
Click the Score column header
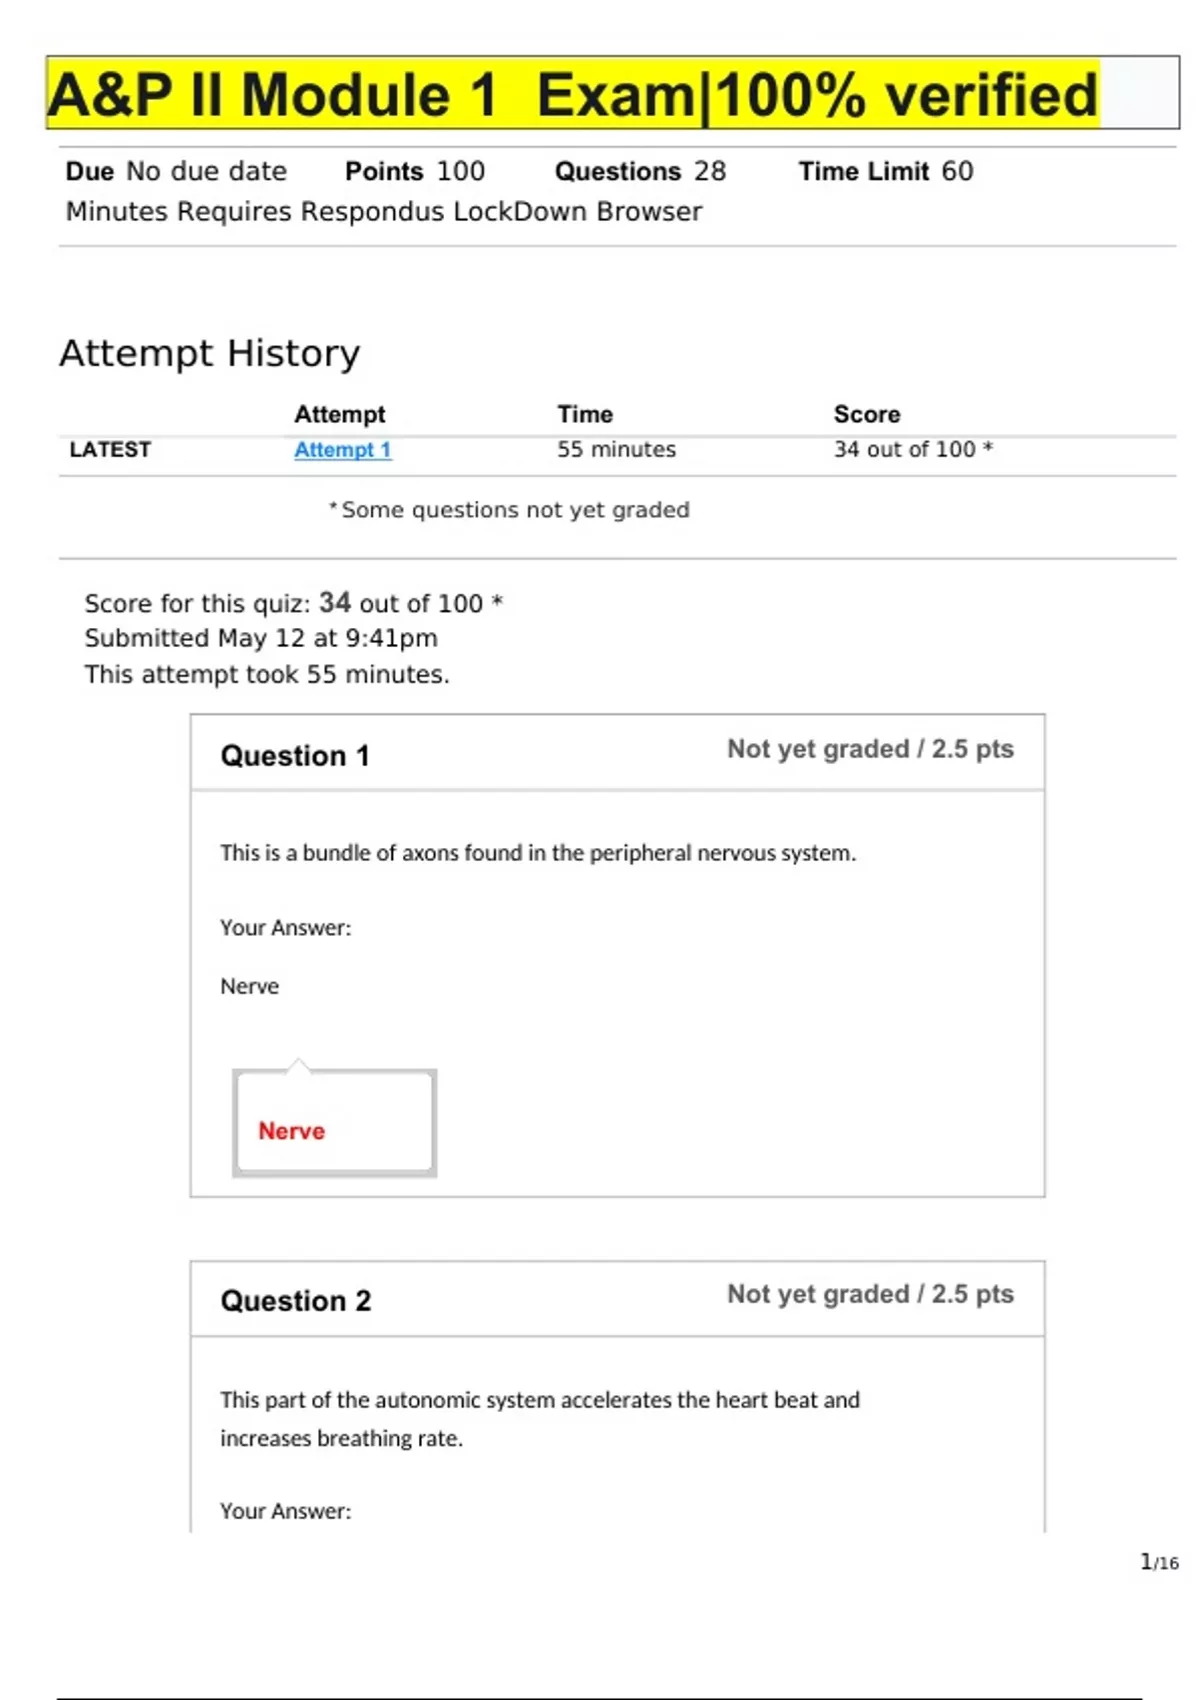(866, 414)
